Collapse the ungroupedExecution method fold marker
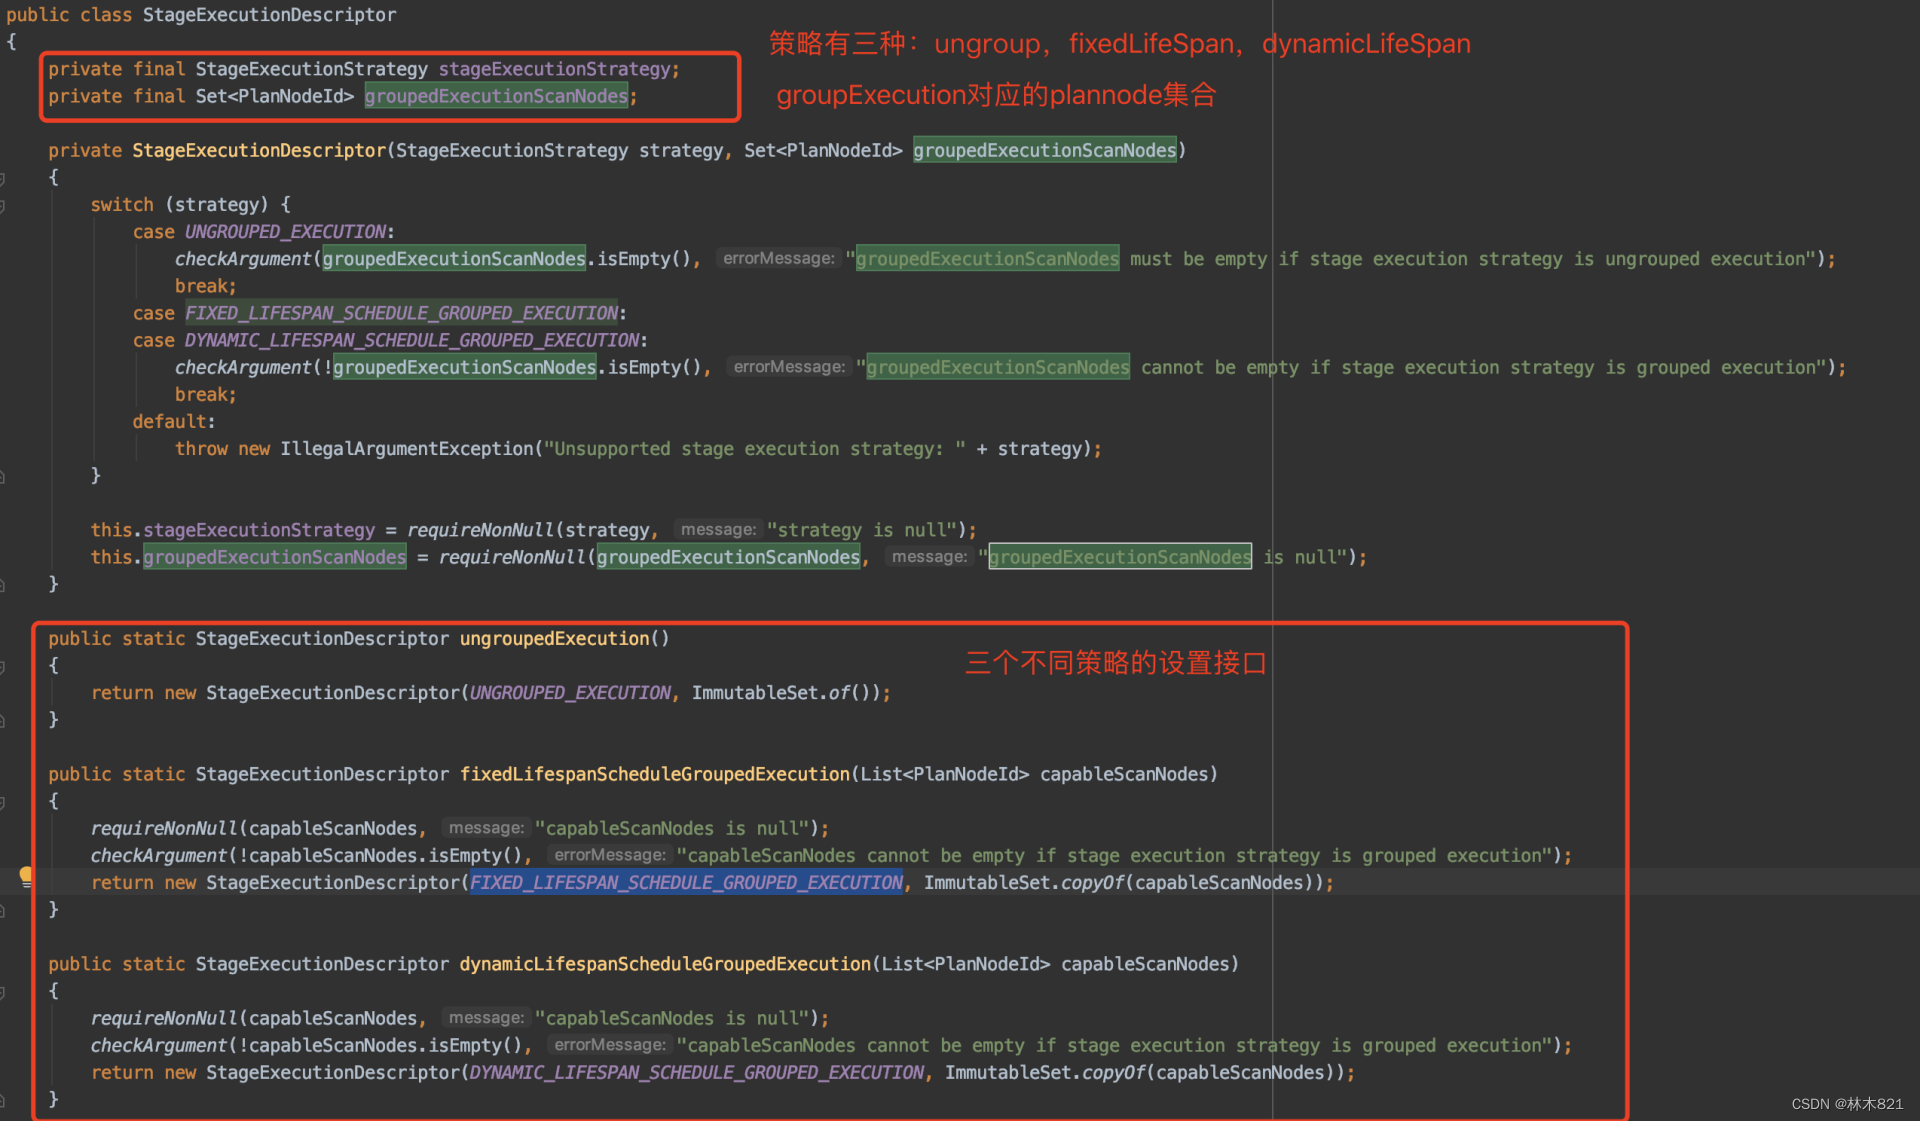1920x1121 pixels. [x=3, y=666]
